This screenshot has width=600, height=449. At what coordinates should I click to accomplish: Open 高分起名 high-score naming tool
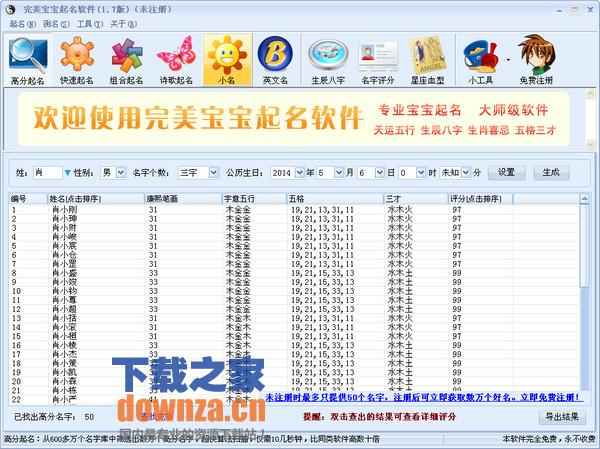[x=28, y=60]
